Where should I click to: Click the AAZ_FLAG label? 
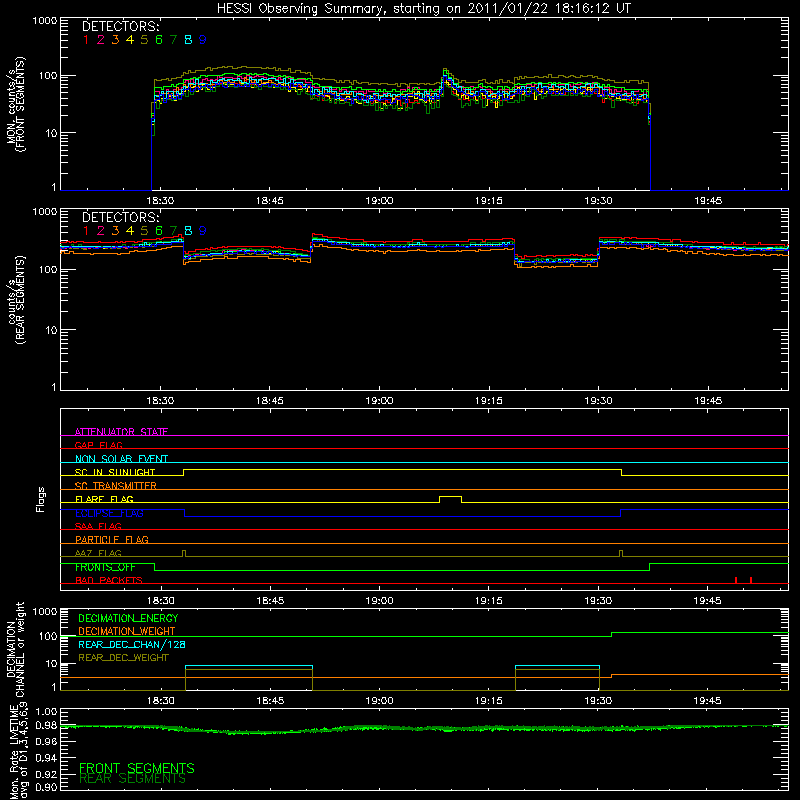click(98, 553)
